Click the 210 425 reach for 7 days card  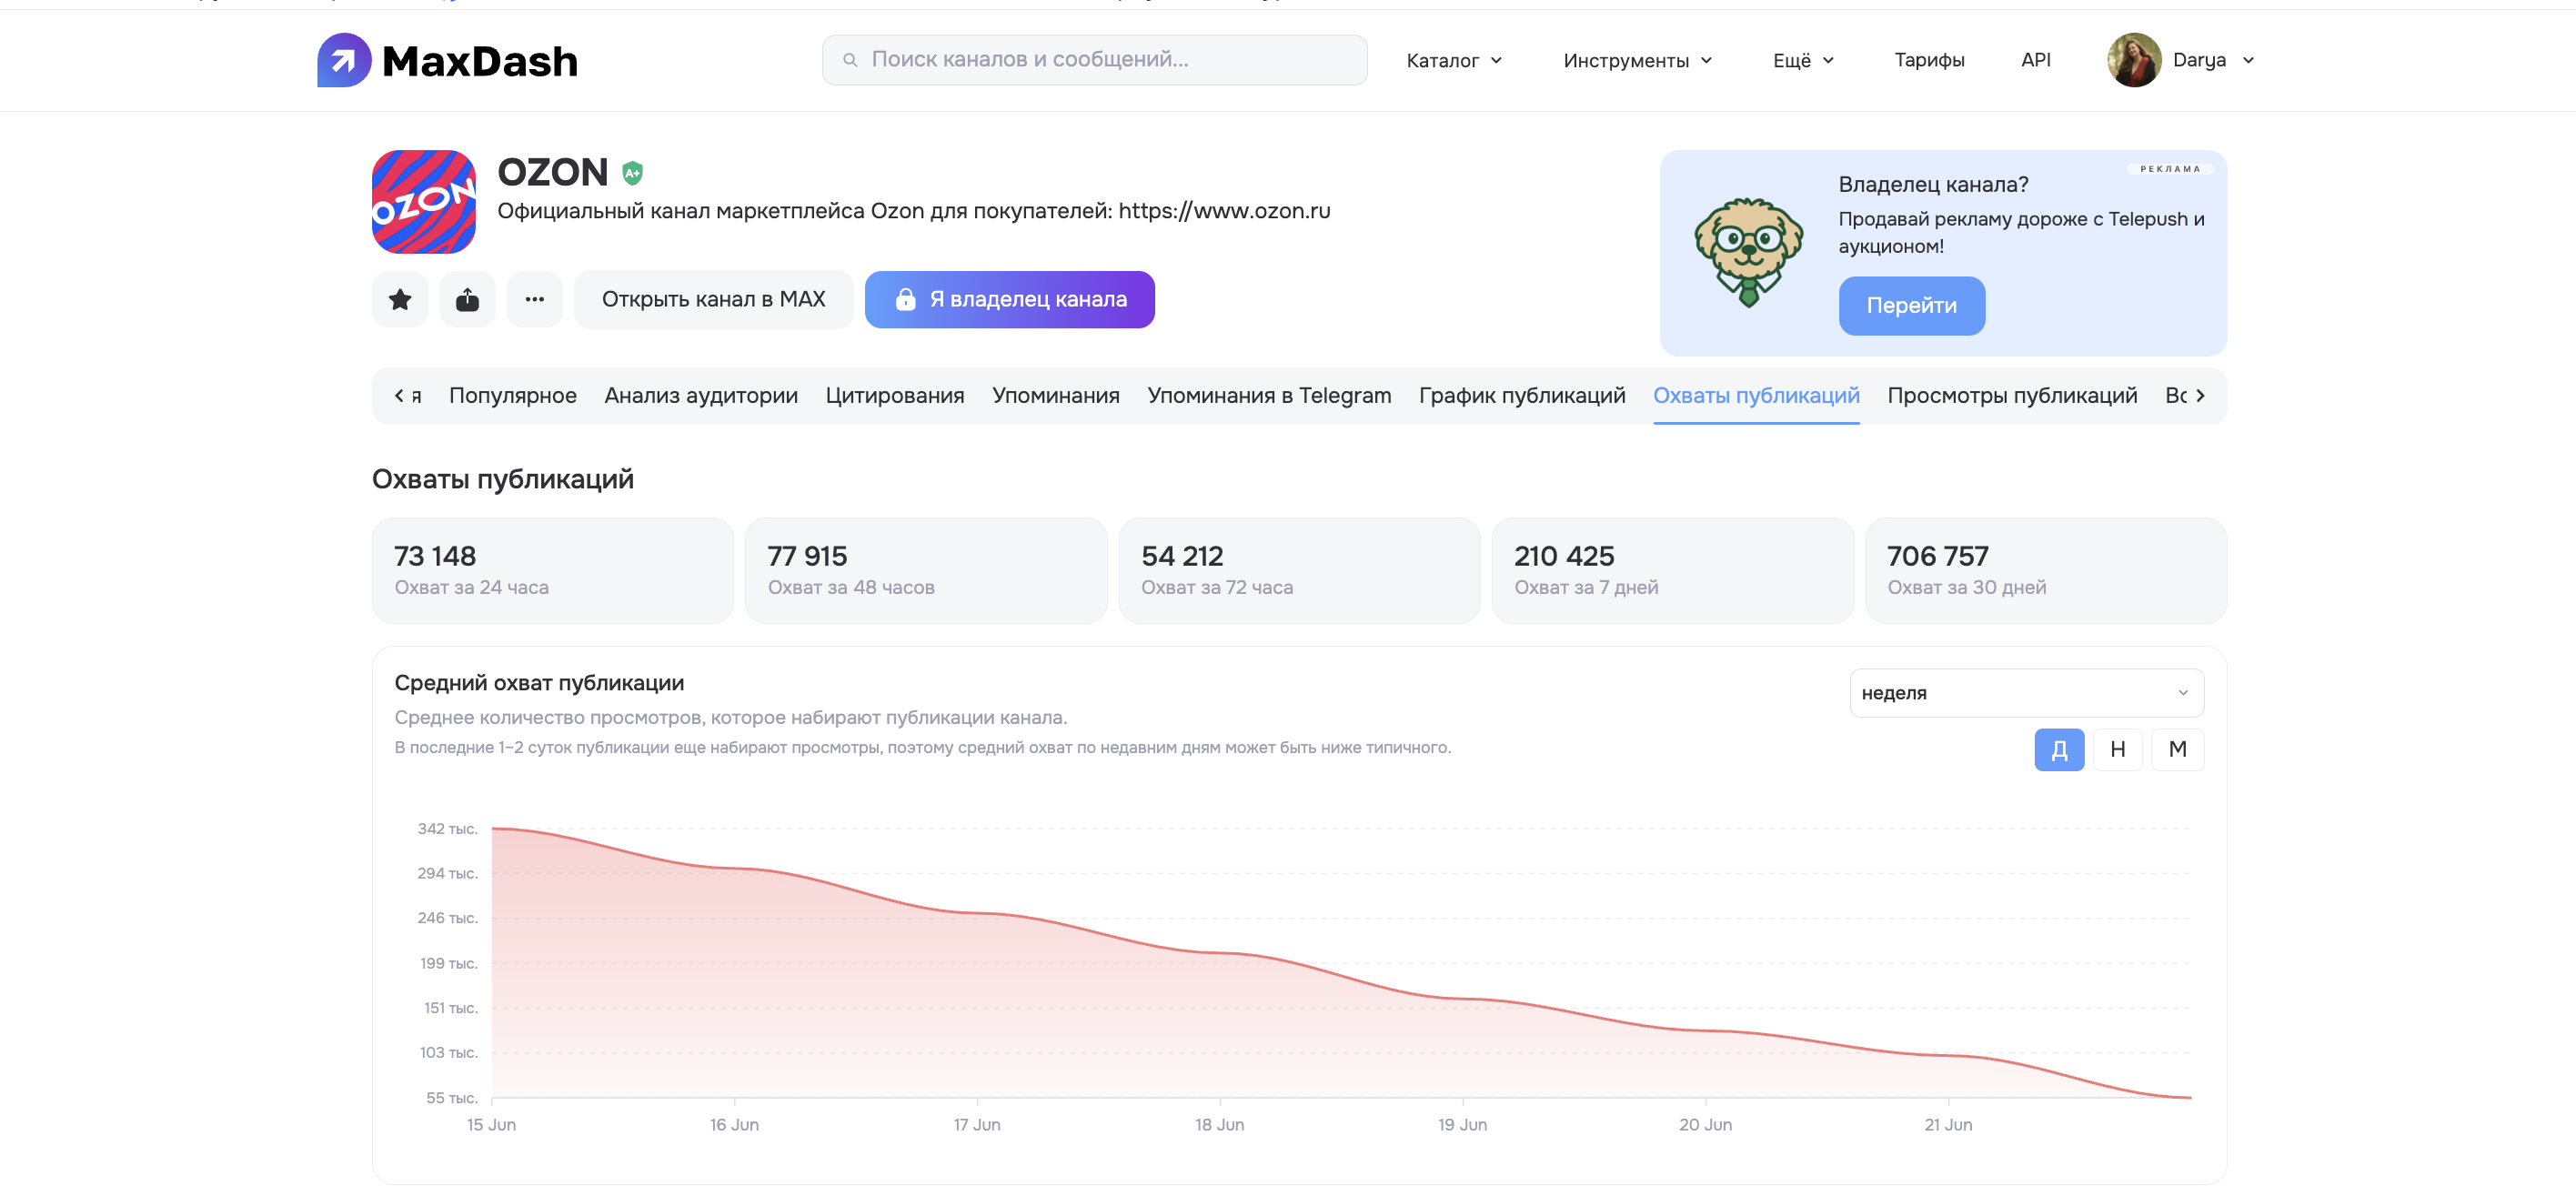pos(1673,571)
